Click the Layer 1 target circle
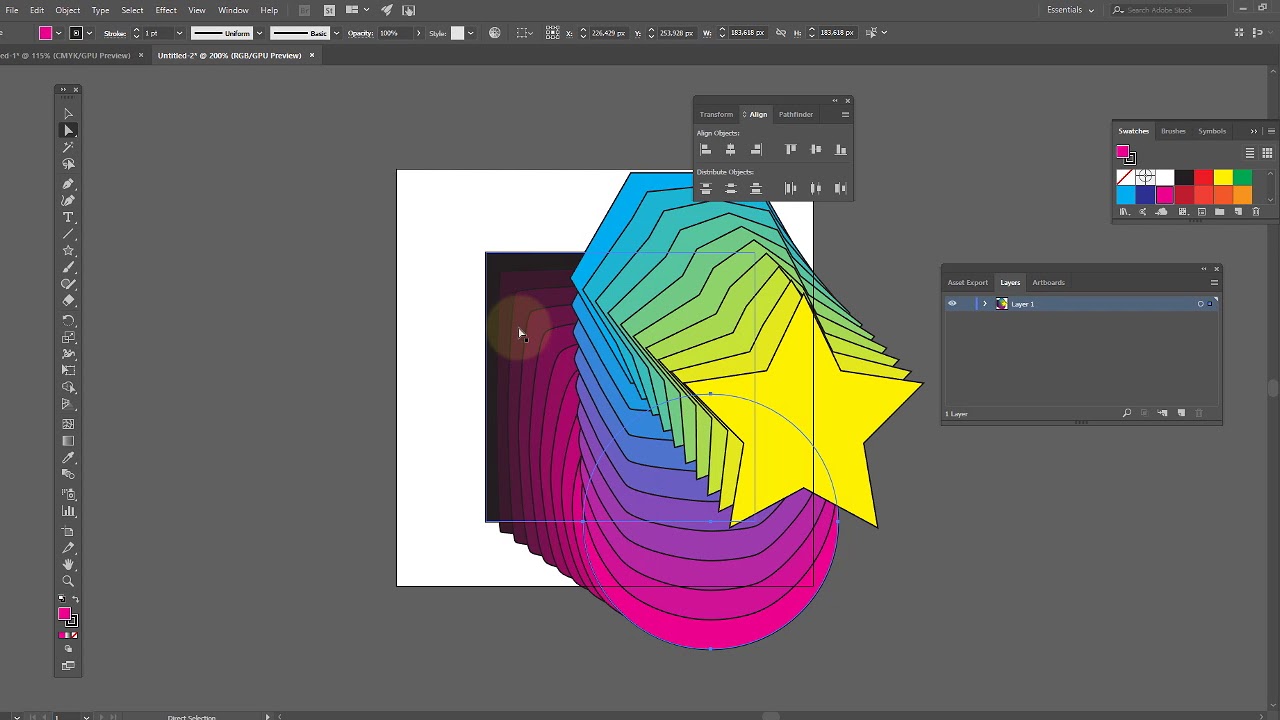 (1201, 304)
